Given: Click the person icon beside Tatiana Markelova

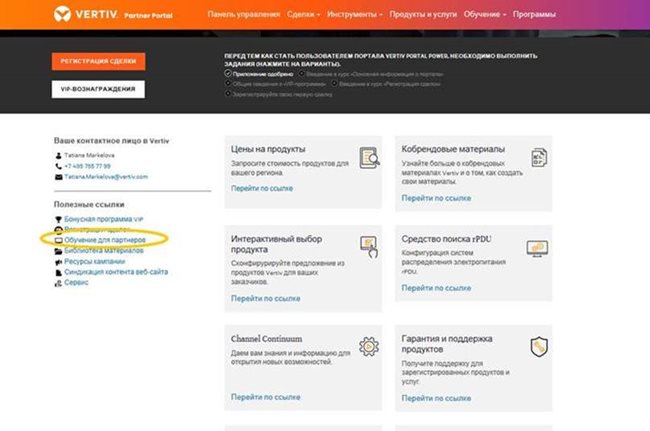Looking at the screenshot, I should coord(58,155).
